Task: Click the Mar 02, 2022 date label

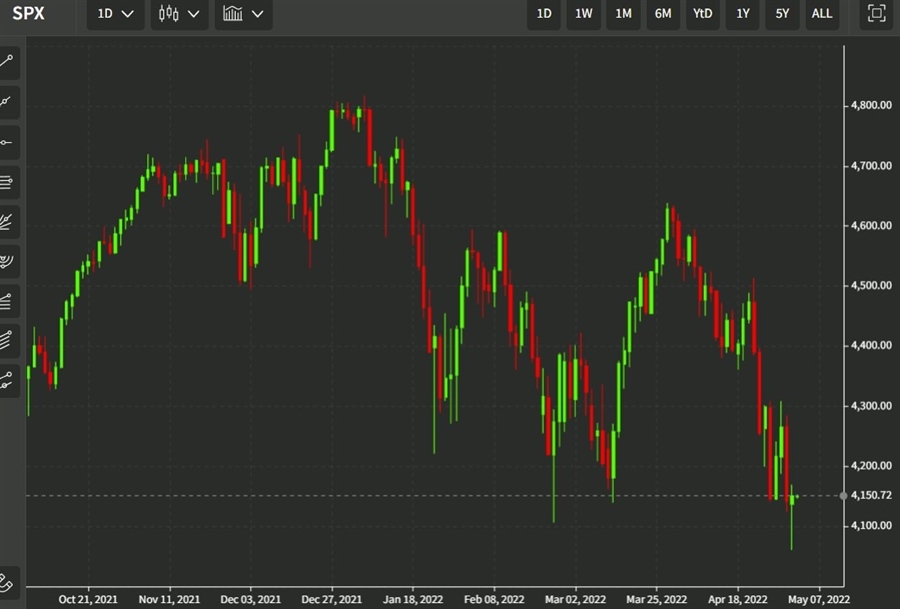Action: pyautogui.click(x=575, y=599)
